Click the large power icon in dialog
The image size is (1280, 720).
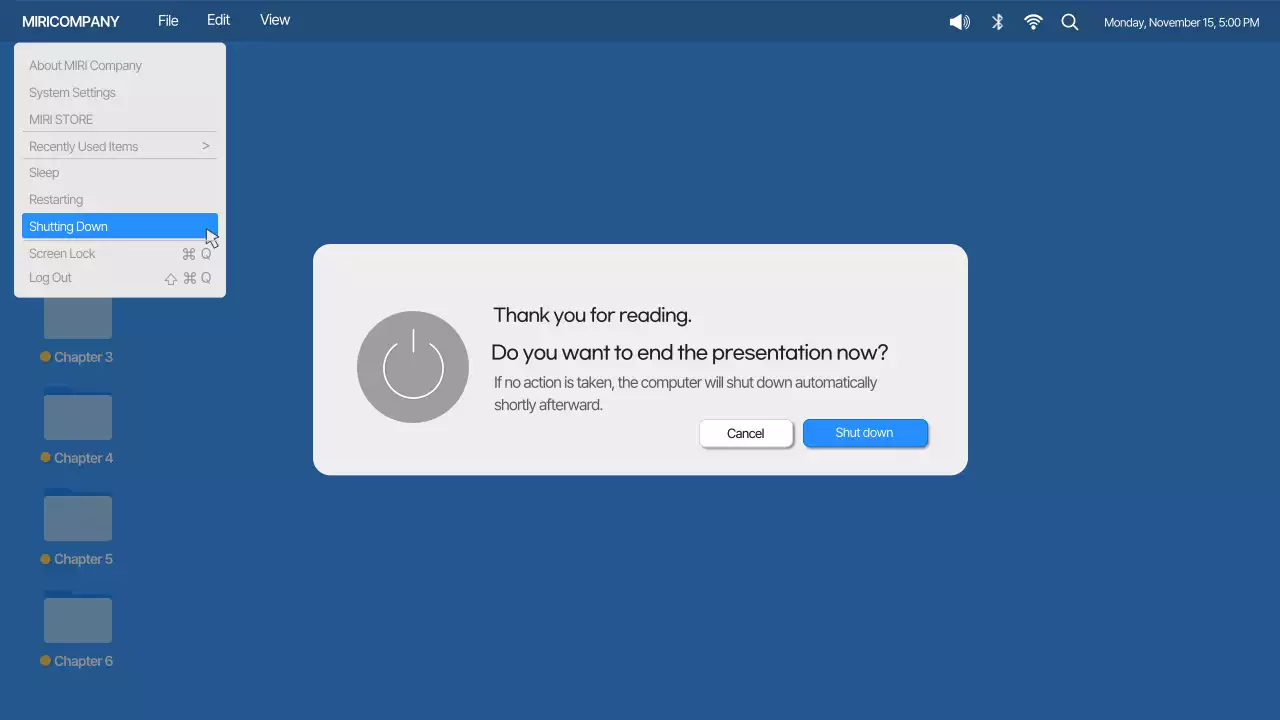(x=413, y=367)
